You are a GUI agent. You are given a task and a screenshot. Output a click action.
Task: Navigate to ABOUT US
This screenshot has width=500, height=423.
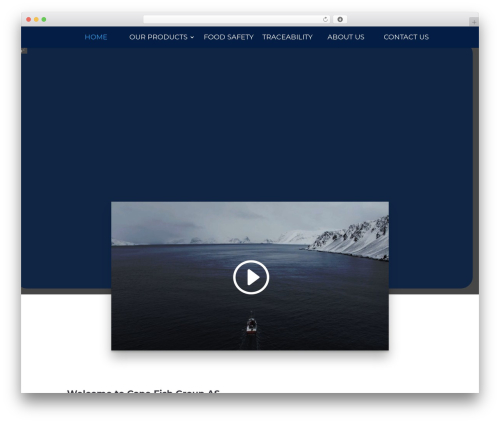pyautogui.click(x=346, y=37)
